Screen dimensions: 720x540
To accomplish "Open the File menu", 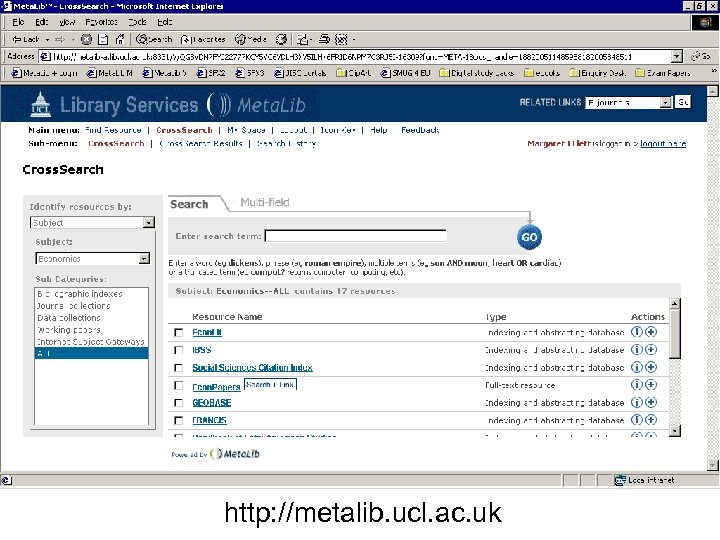I will click(x=18, y=22).
